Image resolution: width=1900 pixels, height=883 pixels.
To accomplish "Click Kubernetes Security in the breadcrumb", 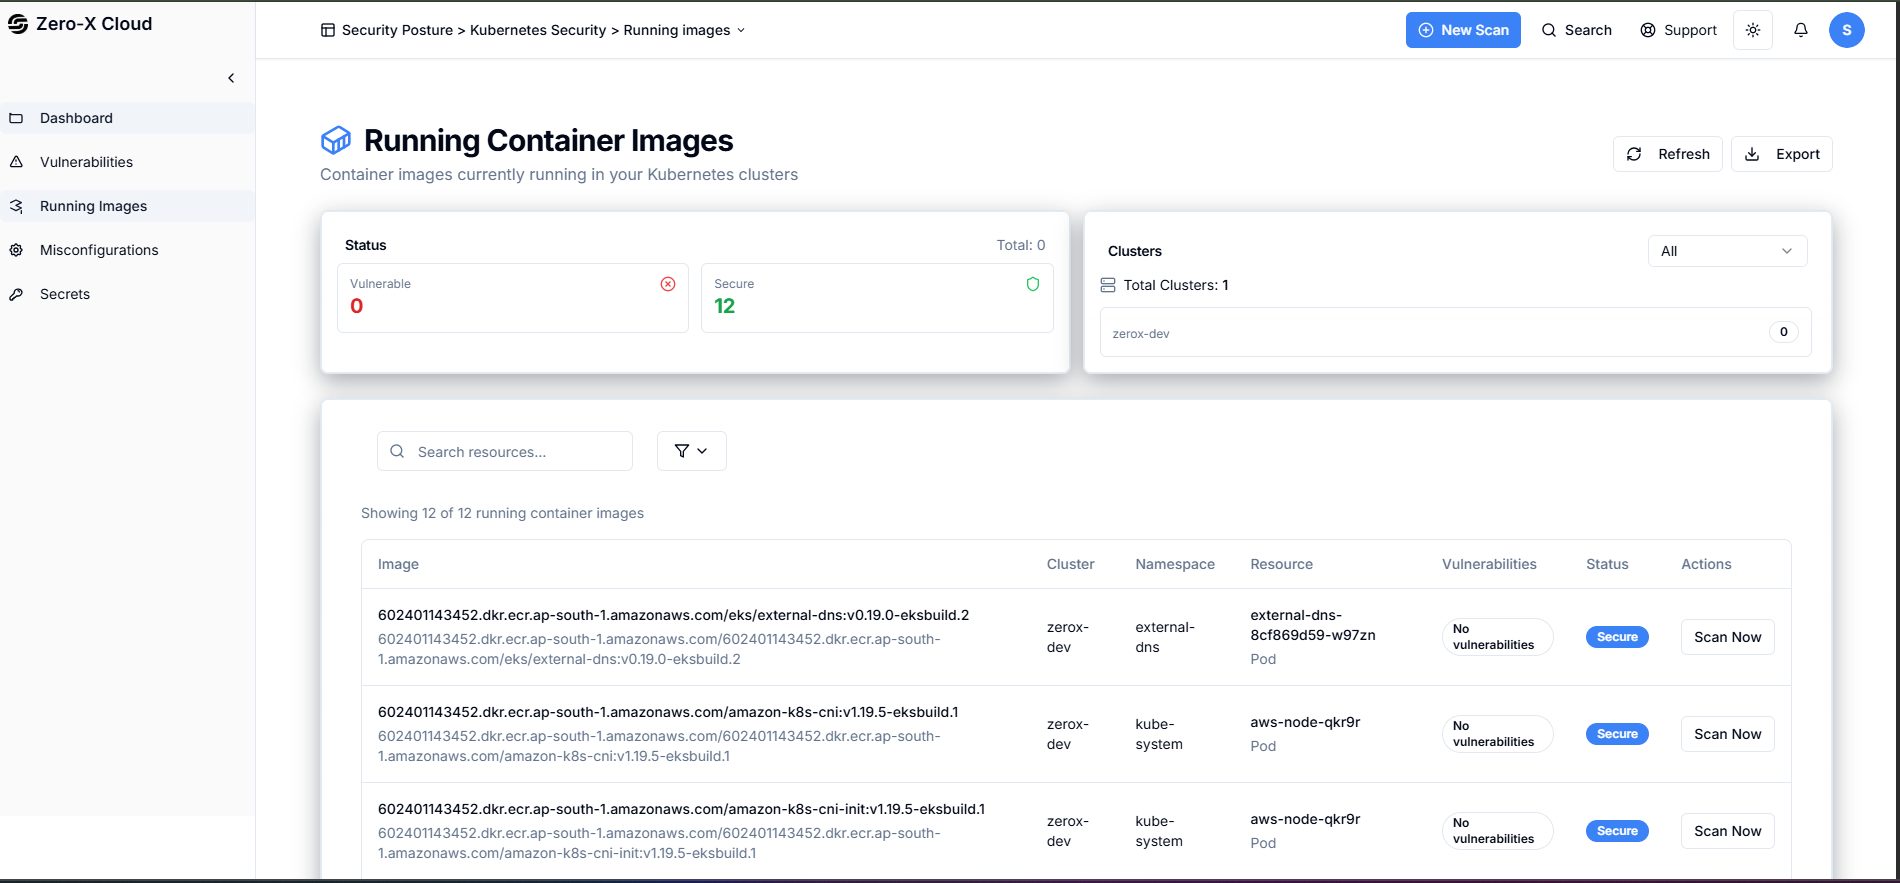I will pos(538,30).
